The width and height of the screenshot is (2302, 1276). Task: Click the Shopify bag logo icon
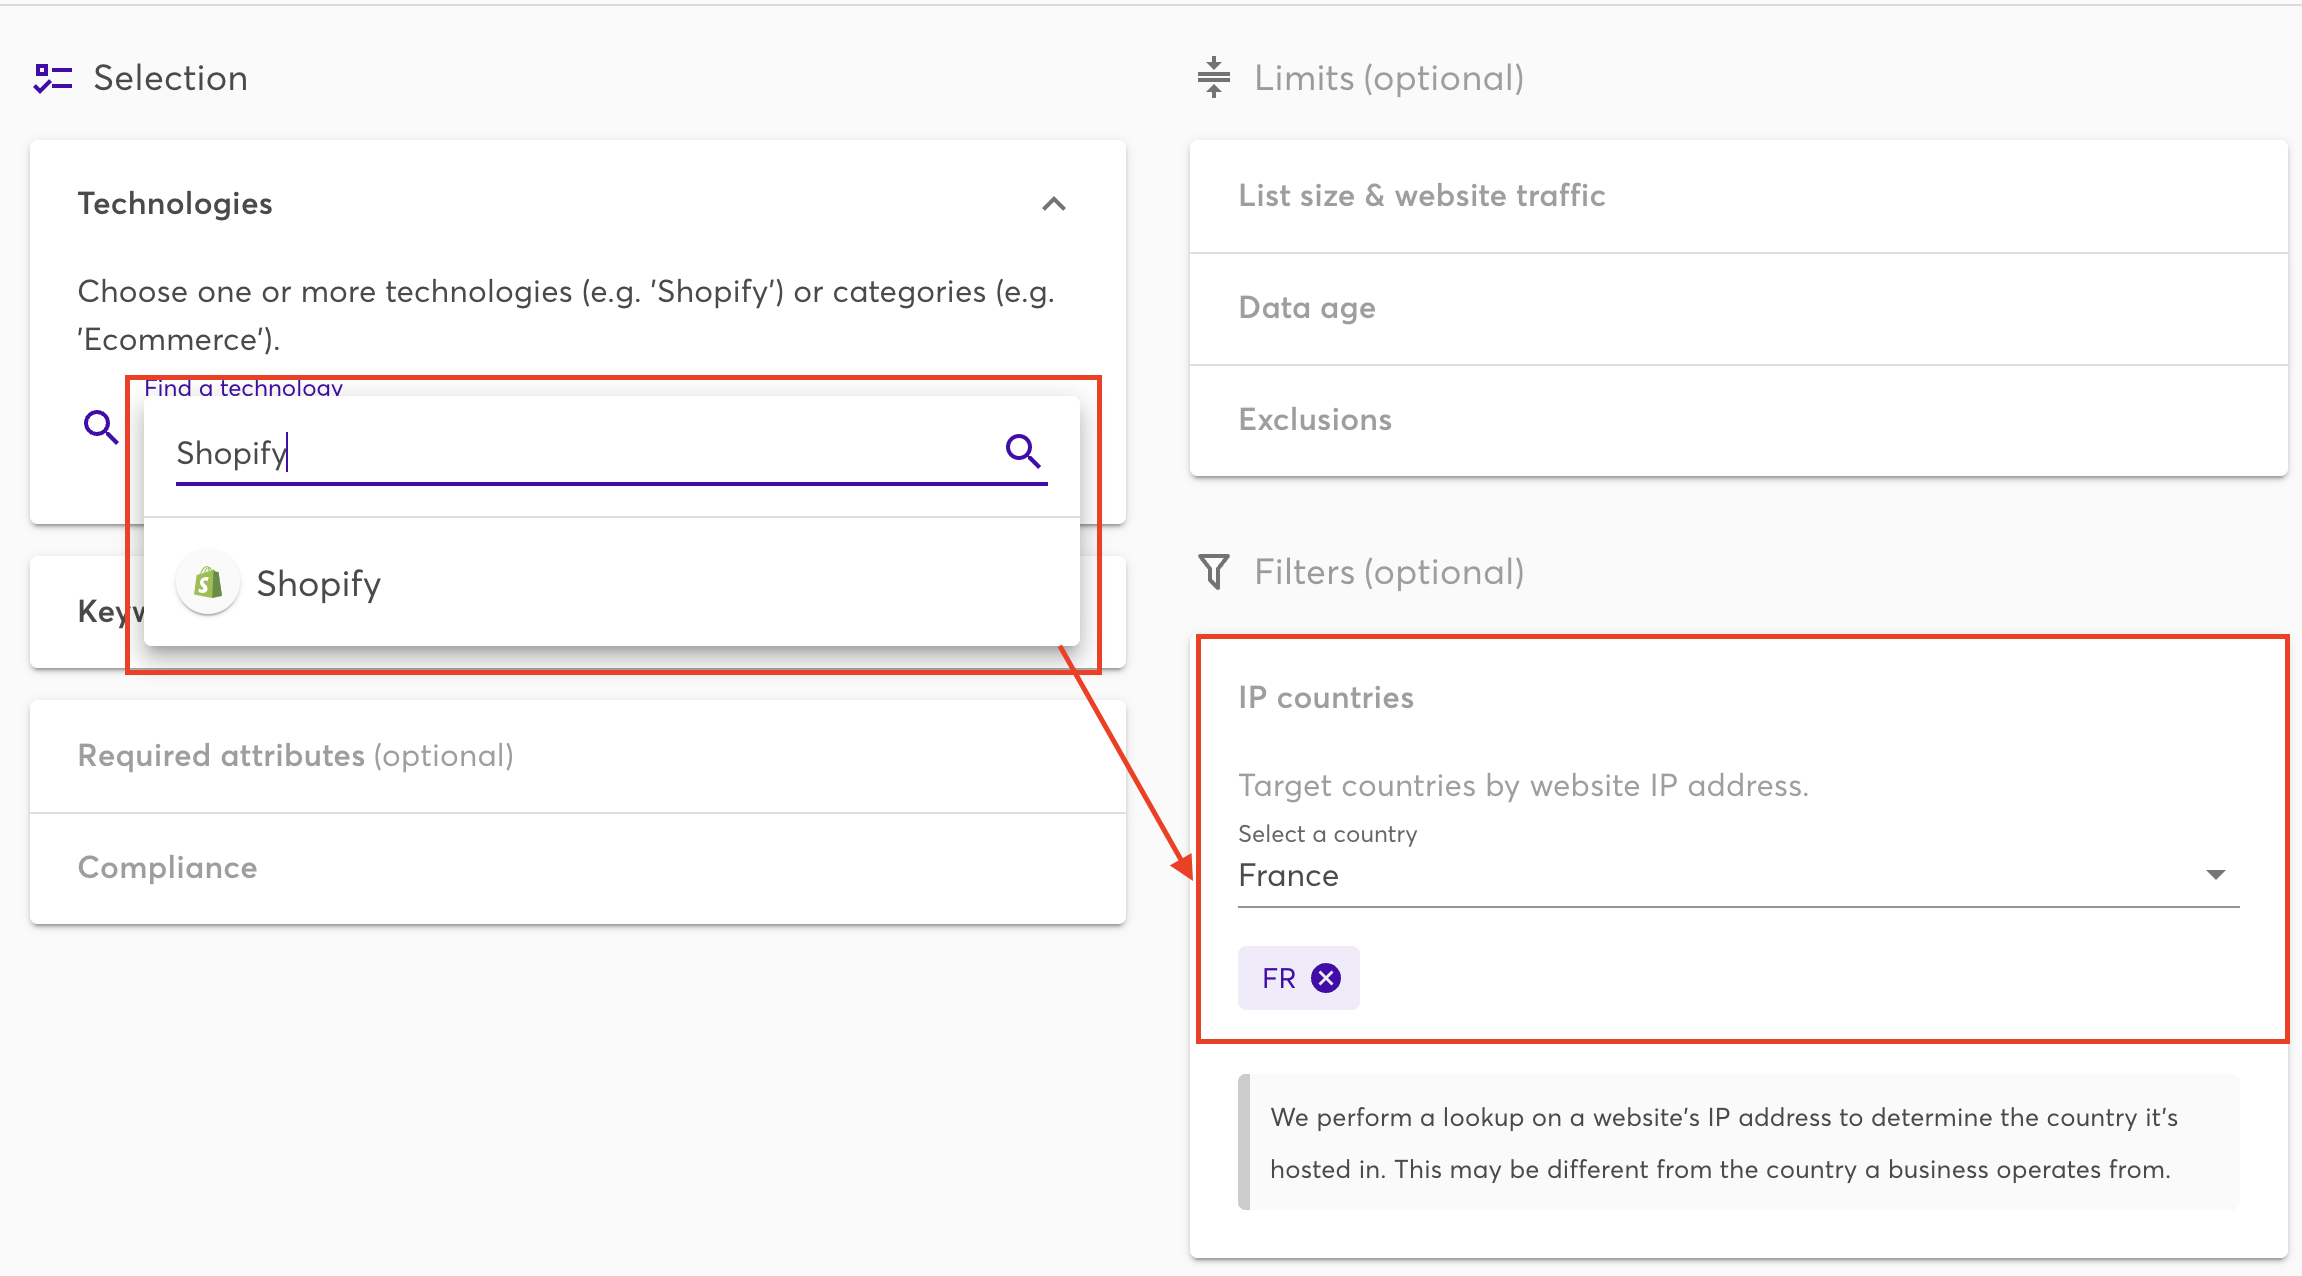pos(208,583)
